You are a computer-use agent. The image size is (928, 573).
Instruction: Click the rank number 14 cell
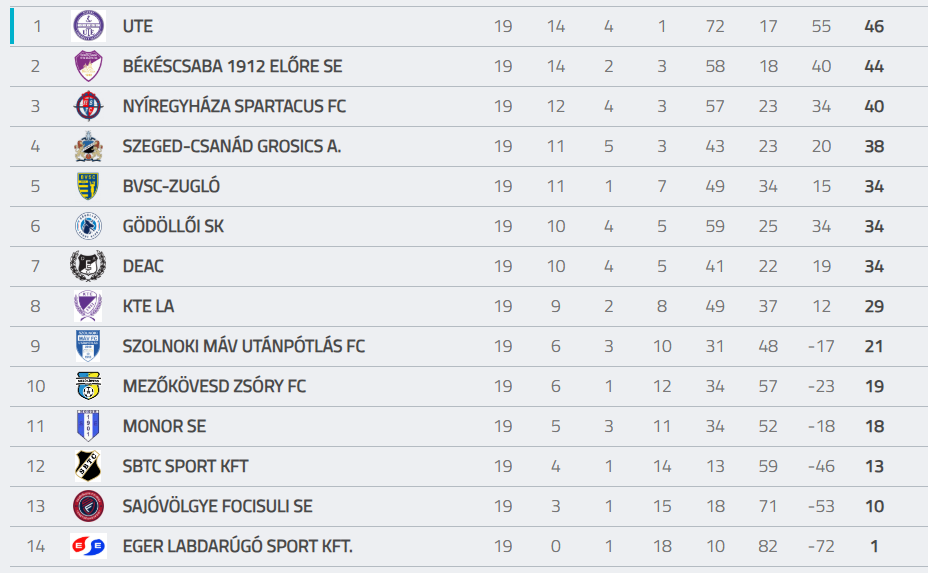36,546
